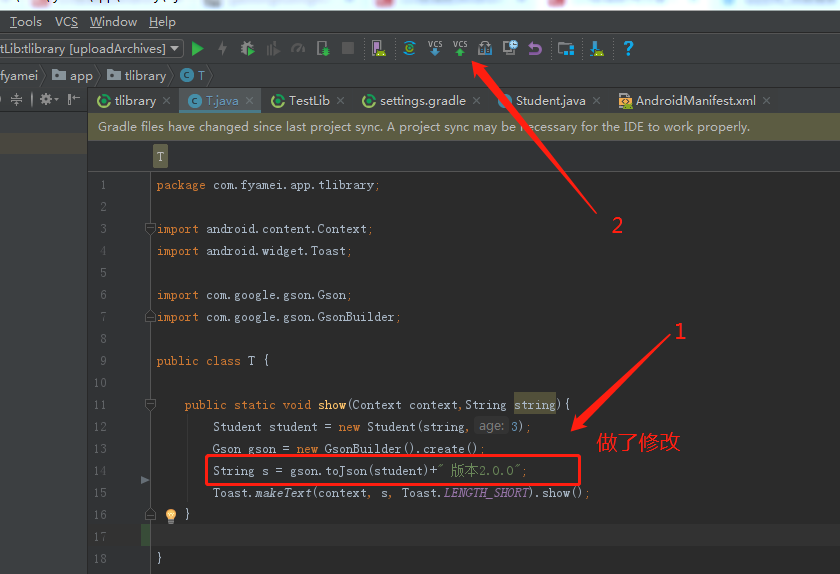The width and height of the screenshot is (840, 574).
Task: Open Help question mark icon
Action: tap(628, 49)
